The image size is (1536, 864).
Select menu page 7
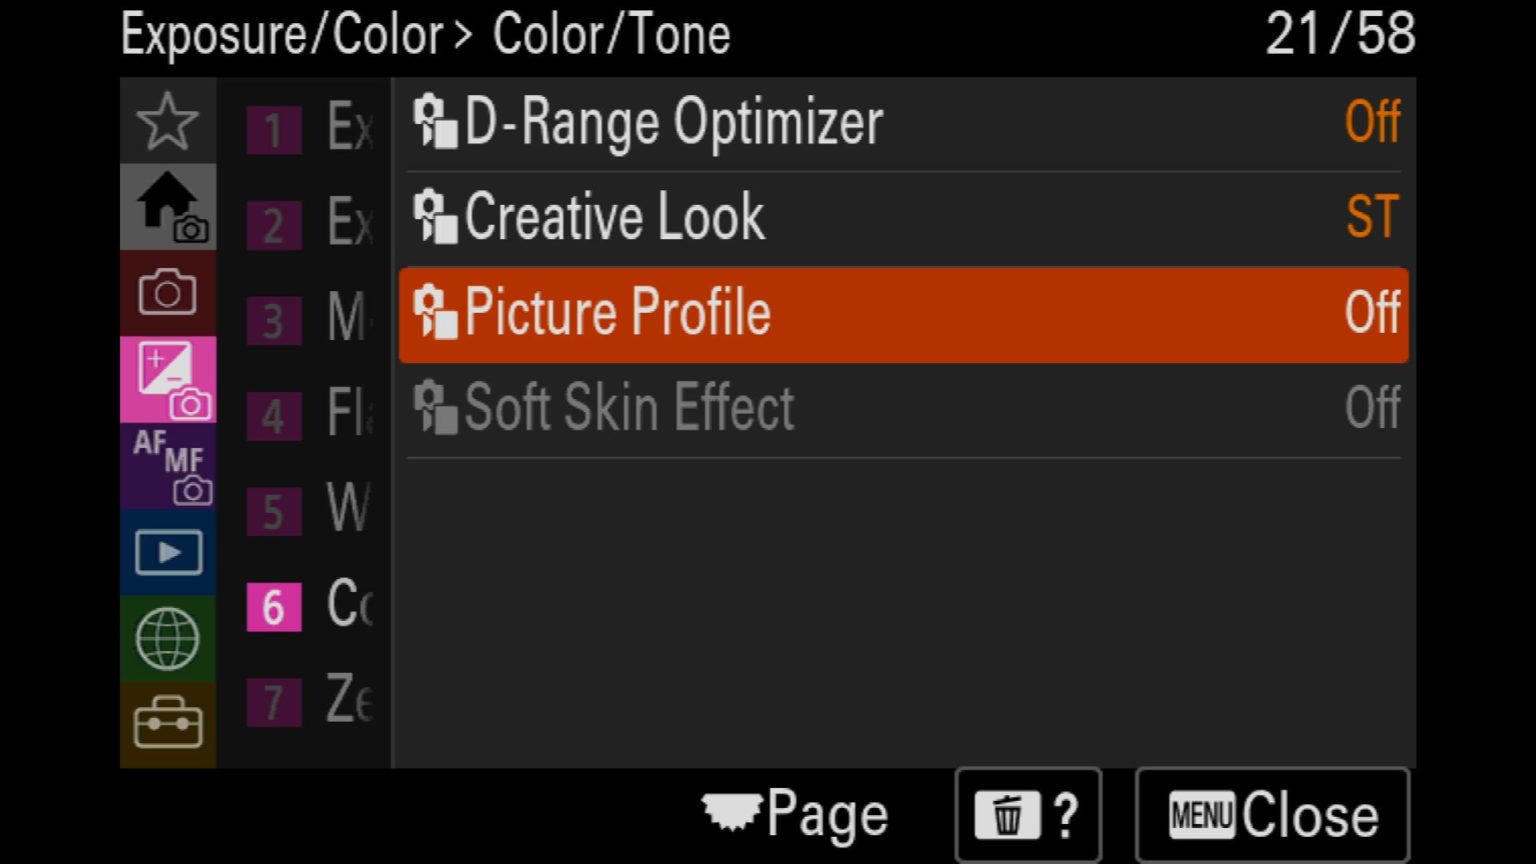pyautogui.click(x=272, y=702)
